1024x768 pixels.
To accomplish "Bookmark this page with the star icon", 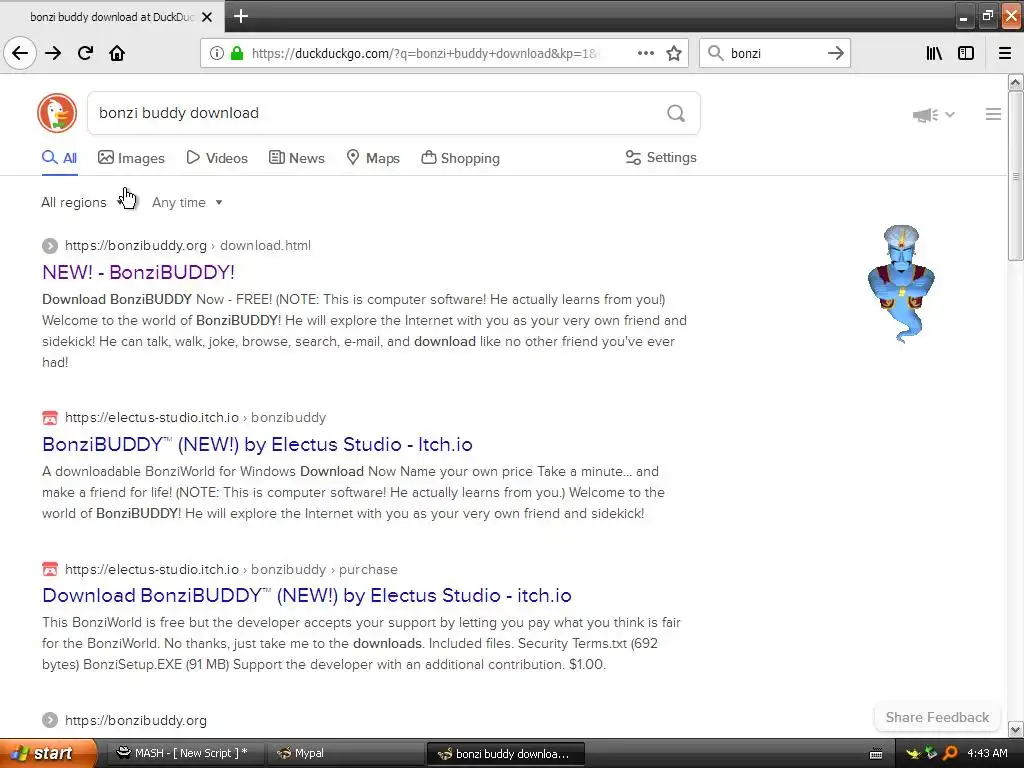I will click(674, 53).
